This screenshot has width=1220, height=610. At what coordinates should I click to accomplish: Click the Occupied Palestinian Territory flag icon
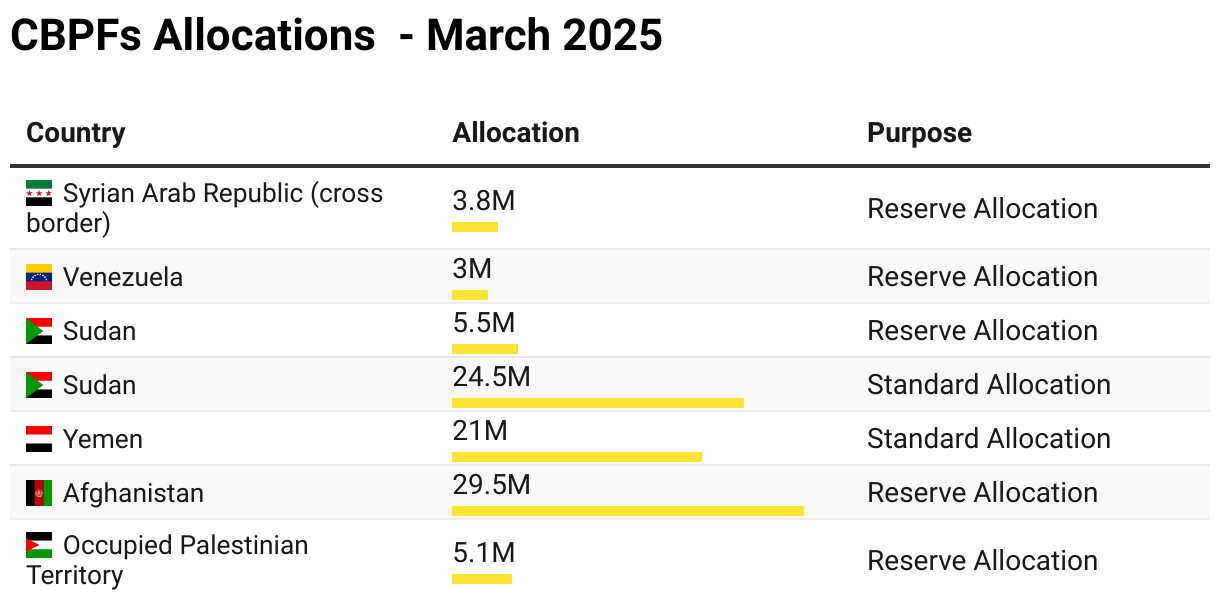pyautogui.click(x=39, y=545)
